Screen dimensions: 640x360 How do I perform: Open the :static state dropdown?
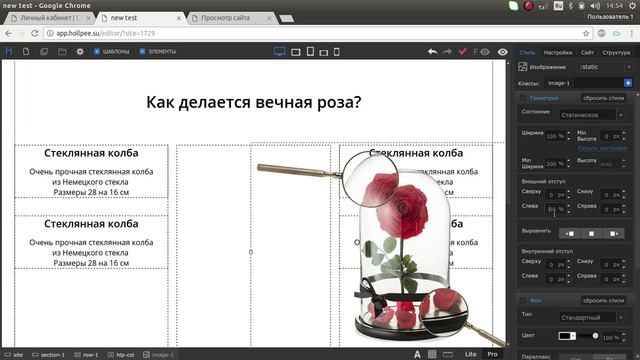tap(605, 67)
